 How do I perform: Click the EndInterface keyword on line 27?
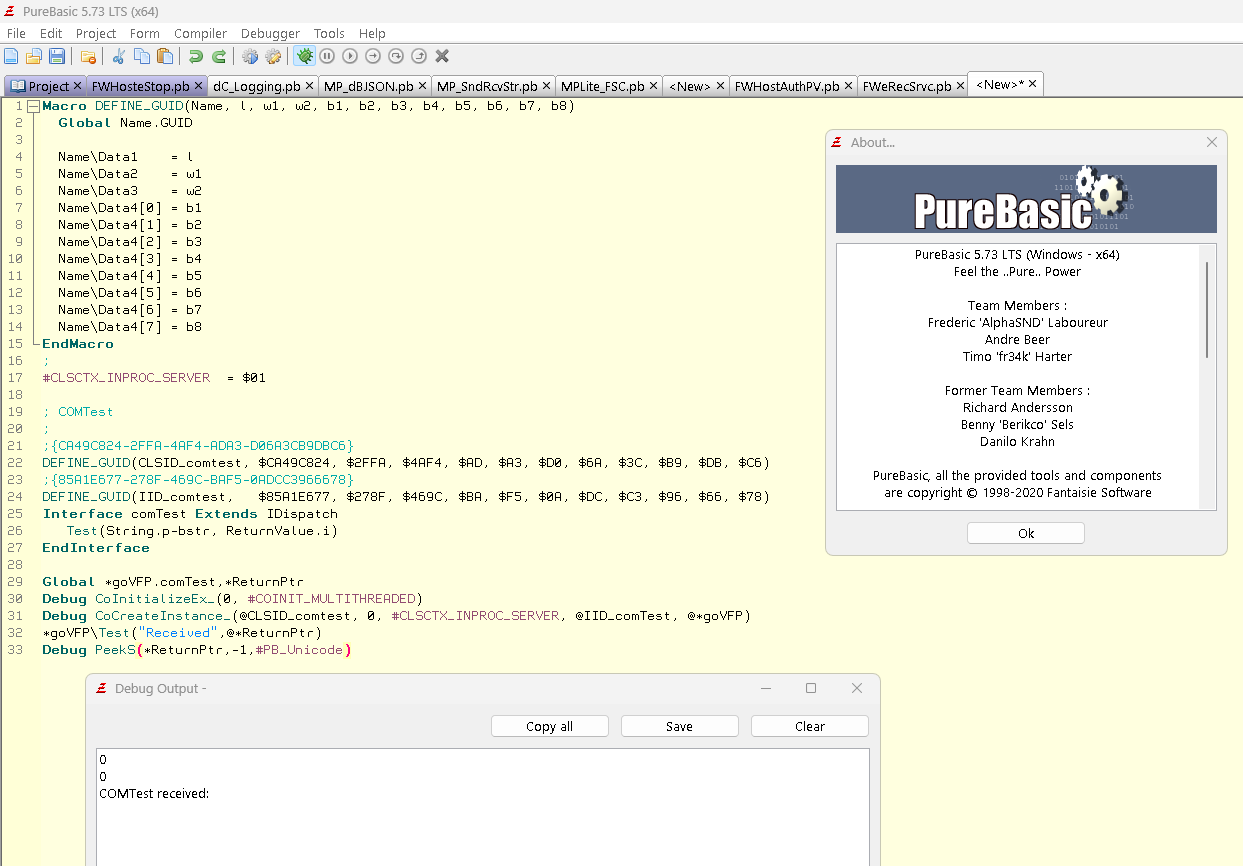tap(96, 547)
